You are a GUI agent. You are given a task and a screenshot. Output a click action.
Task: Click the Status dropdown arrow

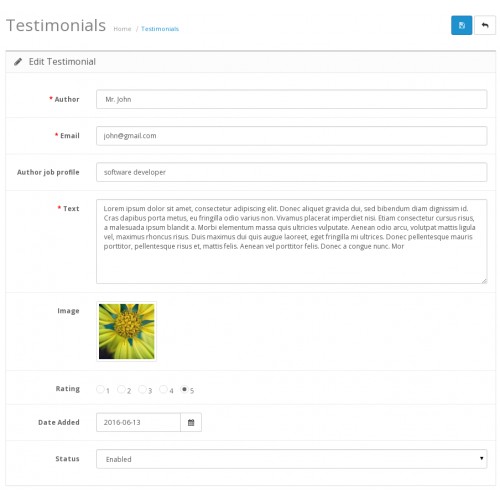pyautogui.click(x=481, y=458)
